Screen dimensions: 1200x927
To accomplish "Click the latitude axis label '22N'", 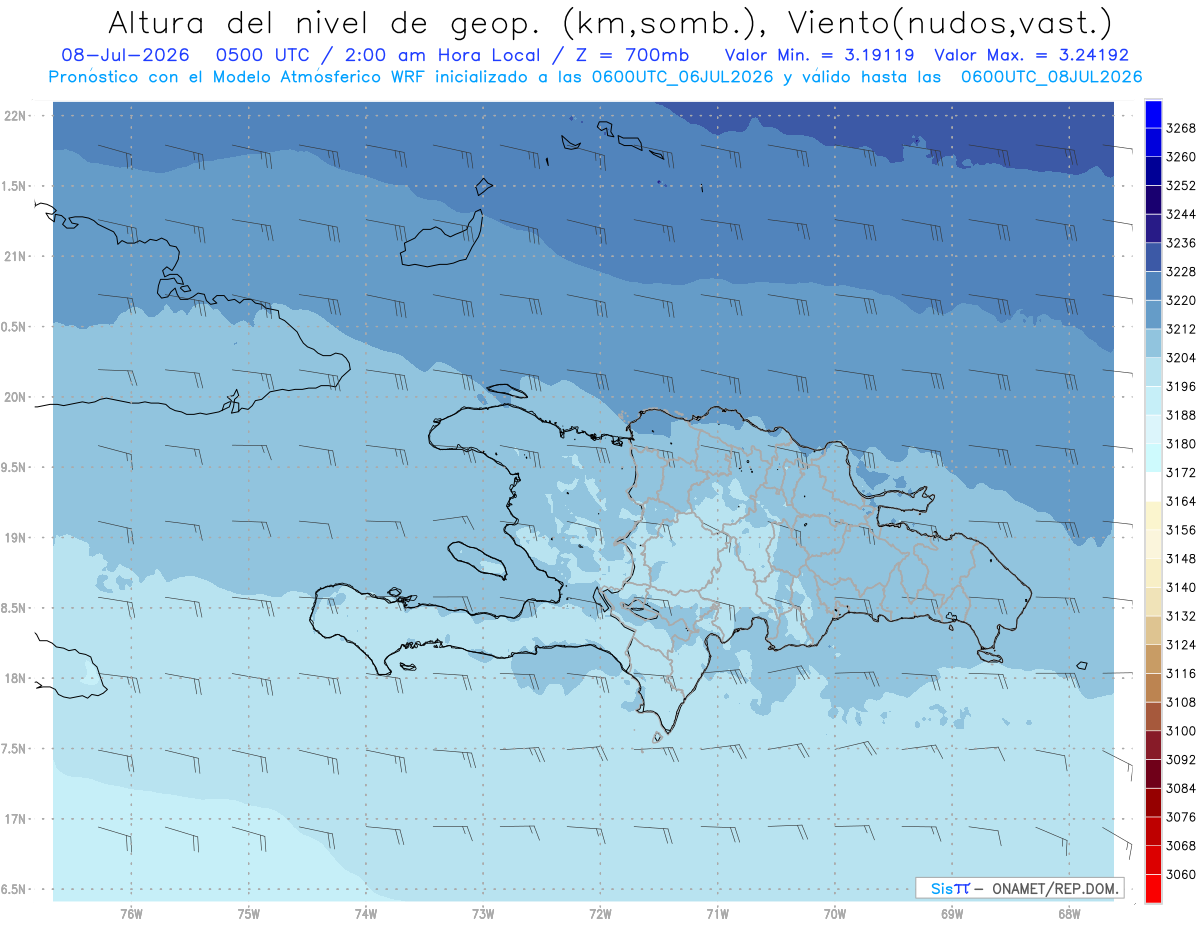I will pos(16,116).
